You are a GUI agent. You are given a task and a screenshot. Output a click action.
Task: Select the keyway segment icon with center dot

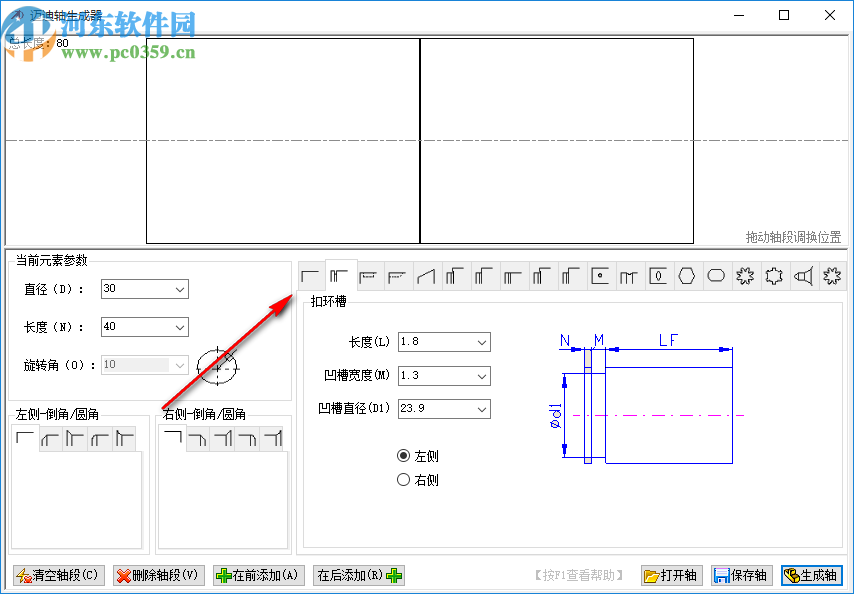click(600, 275)
